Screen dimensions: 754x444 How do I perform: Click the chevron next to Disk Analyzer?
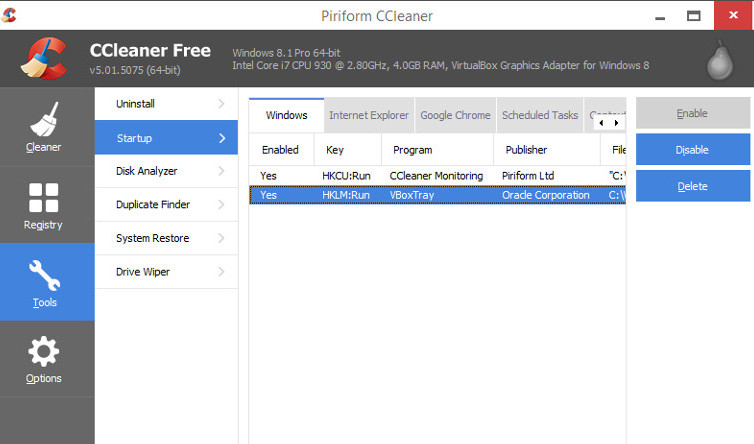(x=221, y=171)
